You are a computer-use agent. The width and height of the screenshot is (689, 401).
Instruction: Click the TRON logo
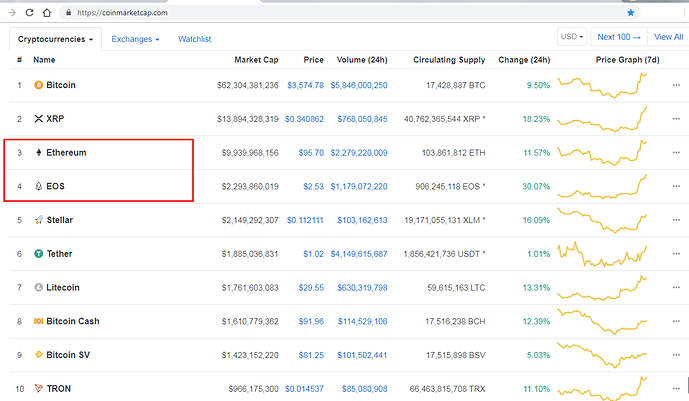pos(39,388)
